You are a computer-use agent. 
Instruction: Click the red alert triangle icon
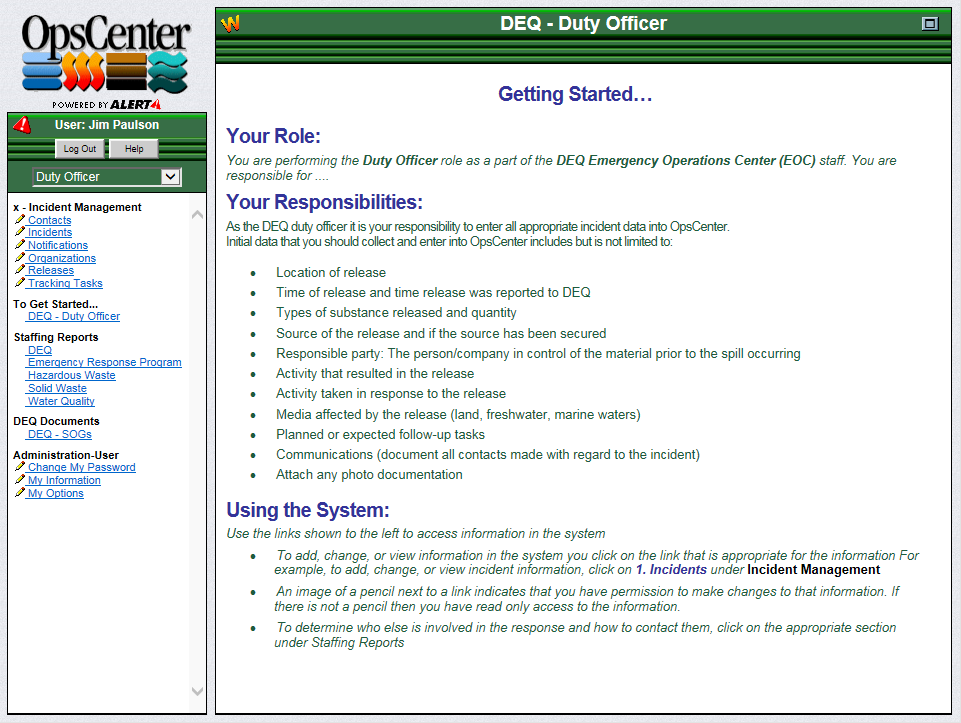pyautogui.click(x=22, y=125)
